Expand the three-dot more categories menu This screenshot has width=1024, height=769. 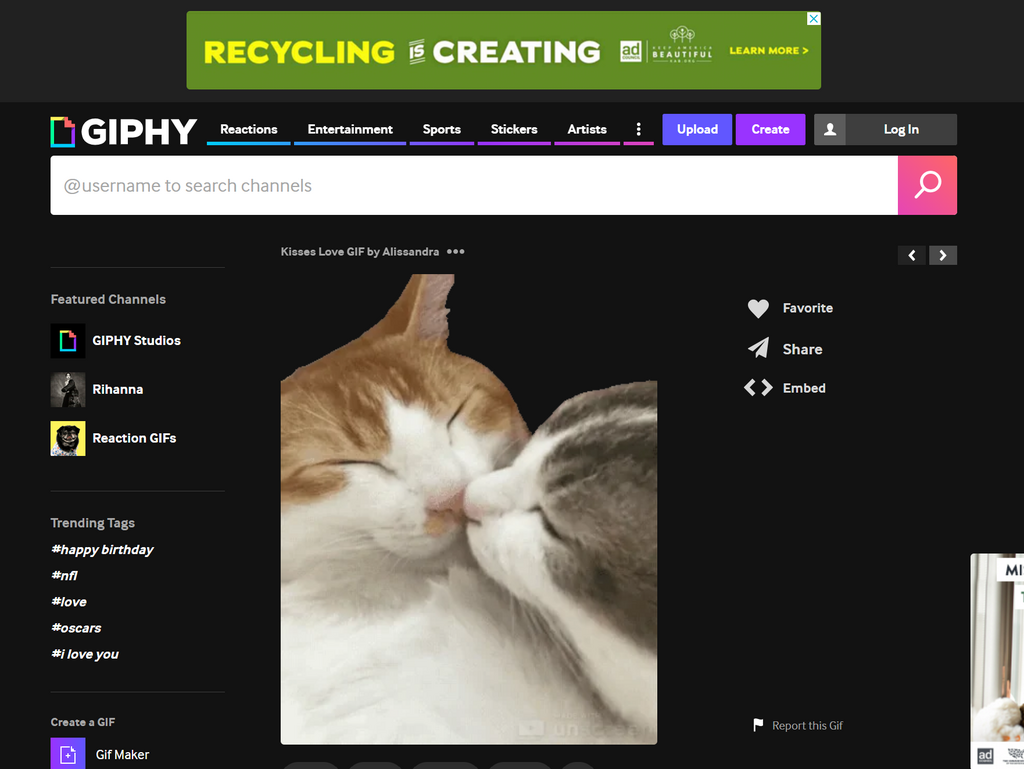(638, 129)
